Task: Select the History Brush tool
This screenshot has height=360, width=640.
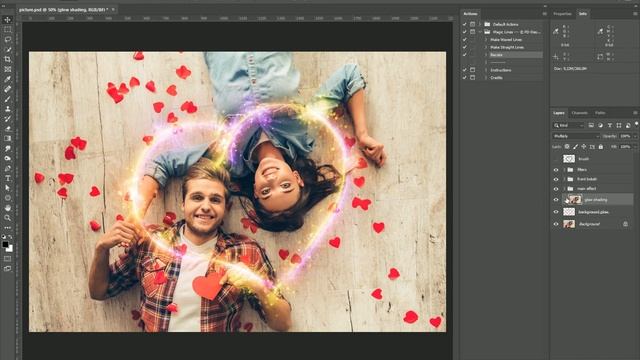Action: pyautogui.click(x=7, y=119)
